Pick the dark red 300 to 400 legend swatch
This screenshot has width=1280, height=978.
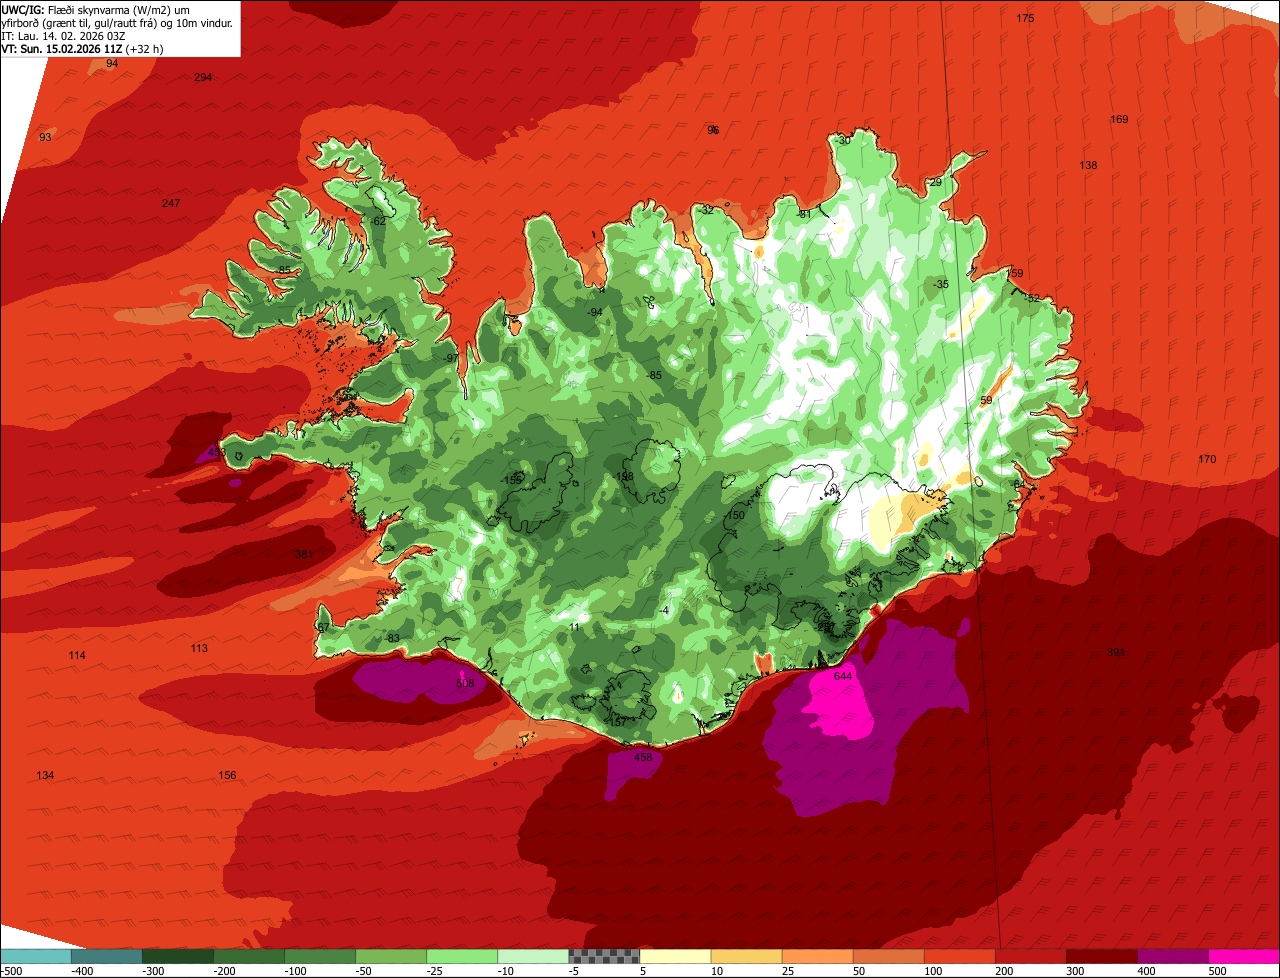pos(1101,956)
